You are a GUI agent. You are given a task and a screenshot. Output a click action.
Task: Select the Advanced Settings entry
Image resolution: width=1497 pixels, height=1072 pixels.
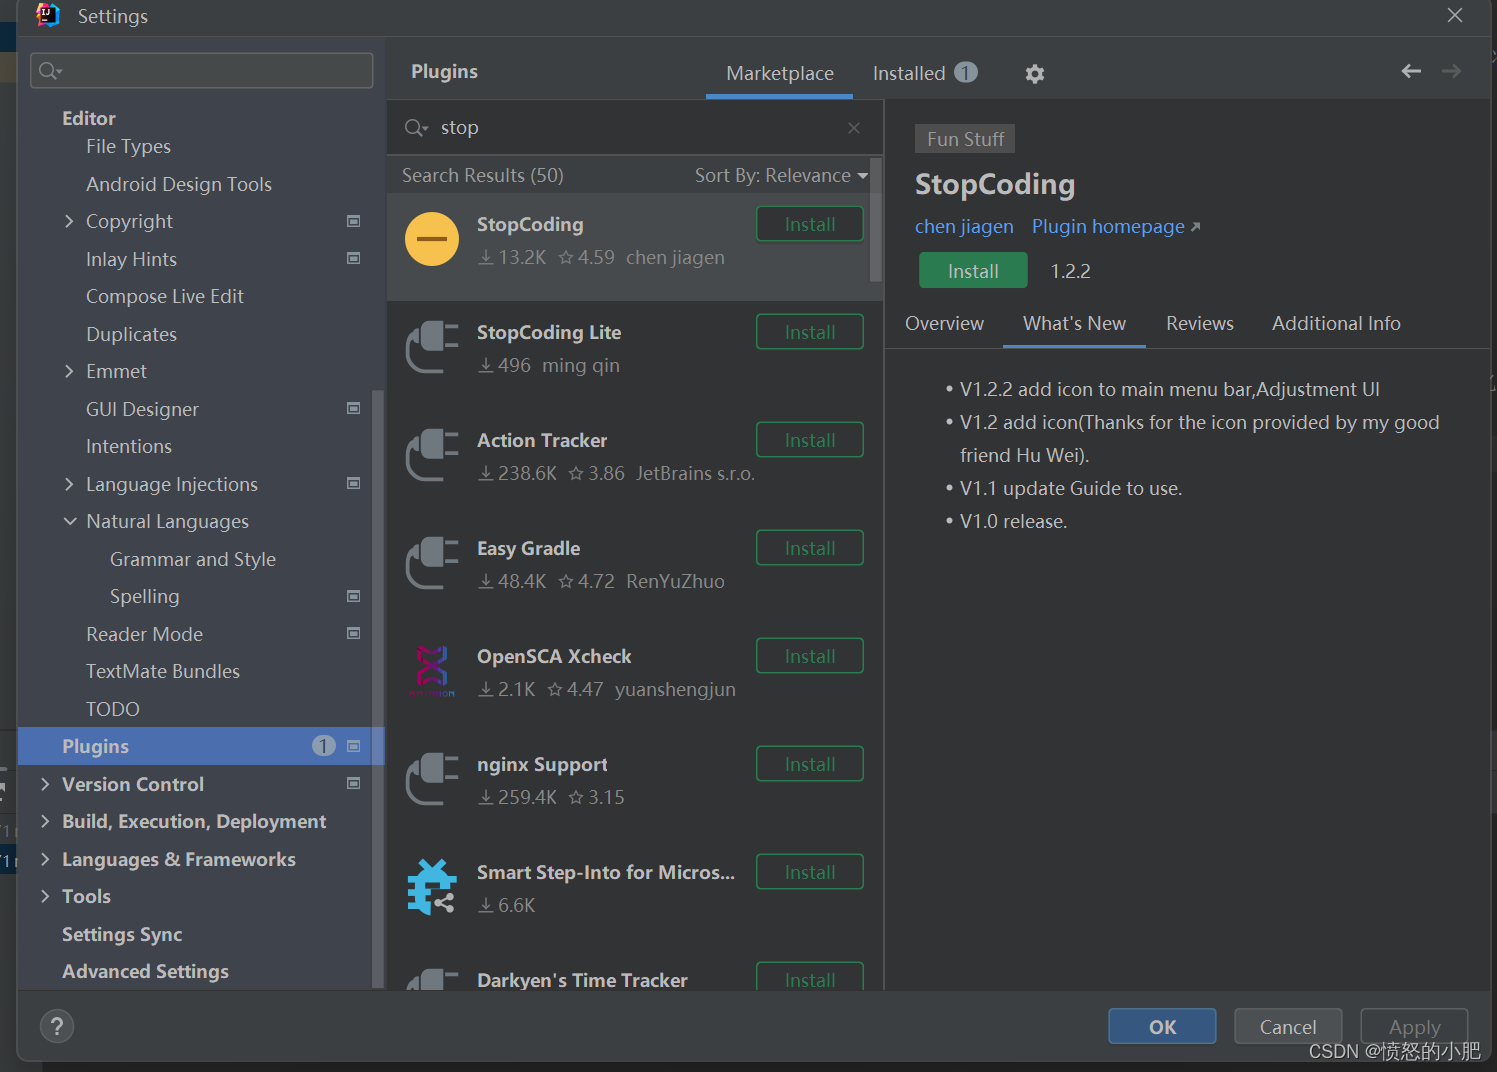click(x=145, y=971)
